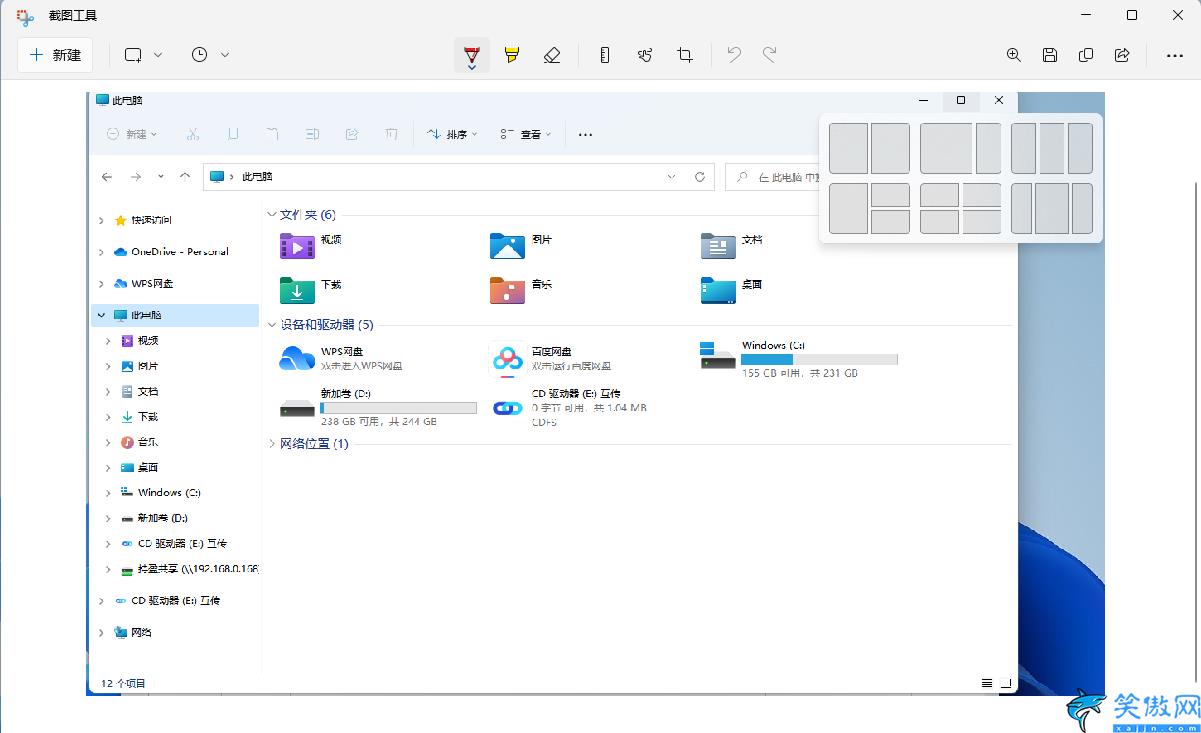
Task: Open the purple 视频 folder icon in 文件夹 group
Action: pyautogui.click(x=297, y=246)
